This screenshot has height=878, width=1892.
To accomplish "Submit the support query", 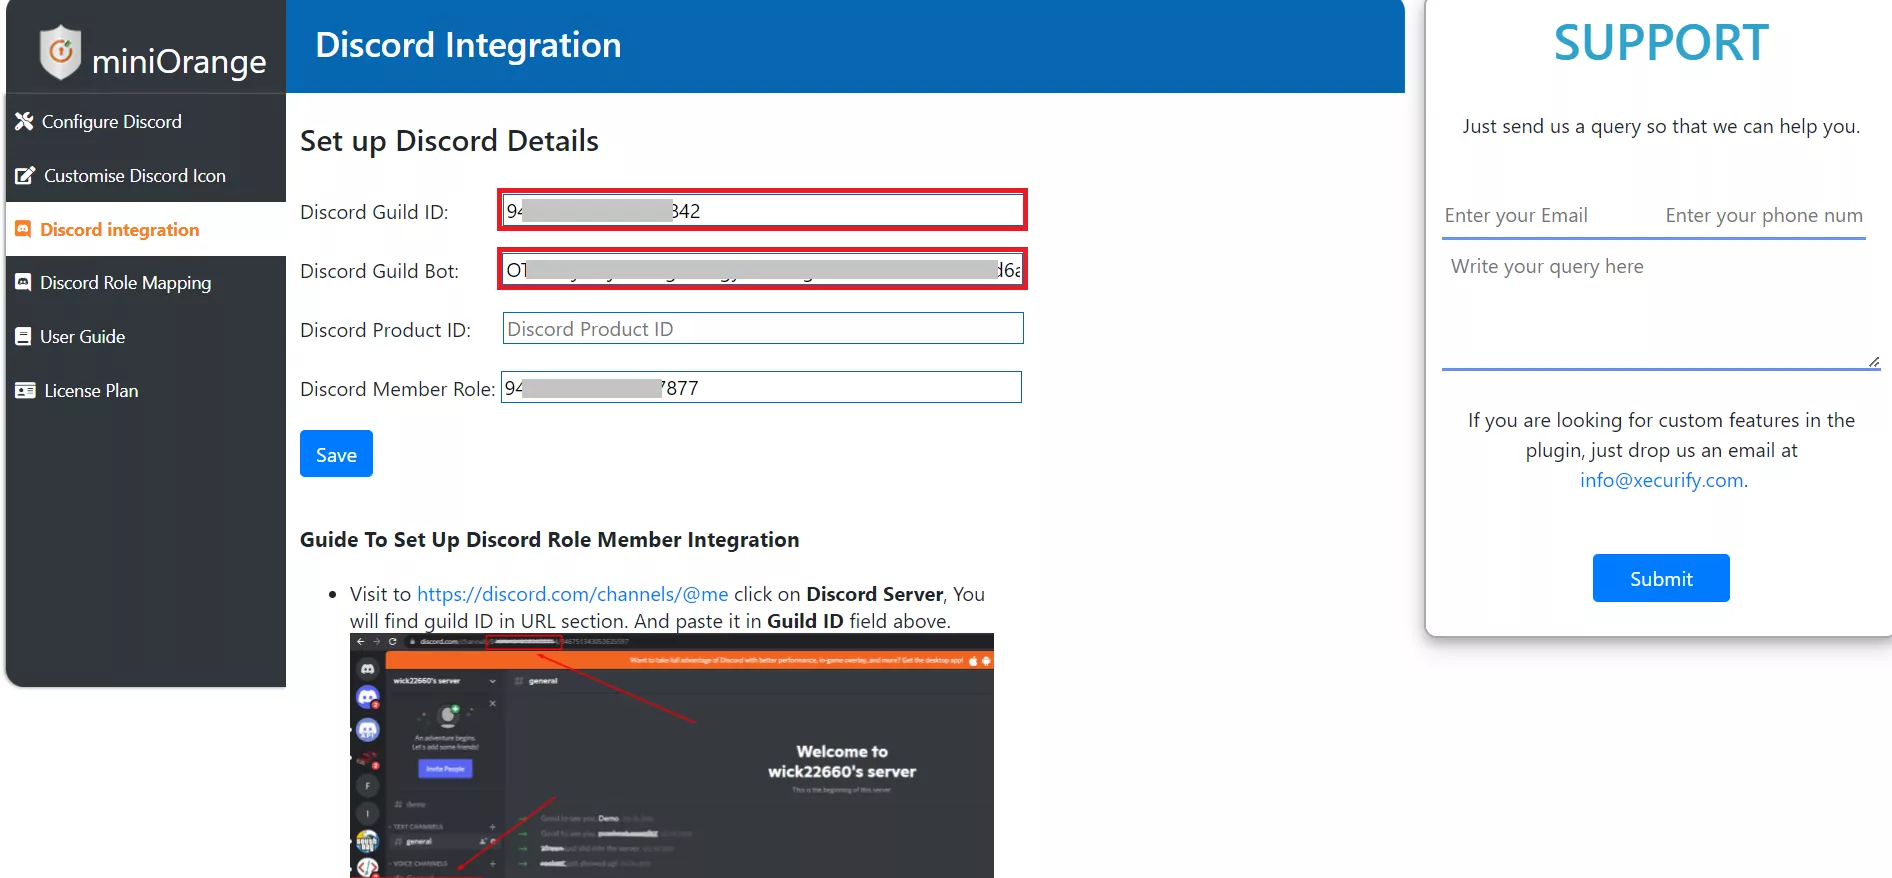I will click(1661, 578).
